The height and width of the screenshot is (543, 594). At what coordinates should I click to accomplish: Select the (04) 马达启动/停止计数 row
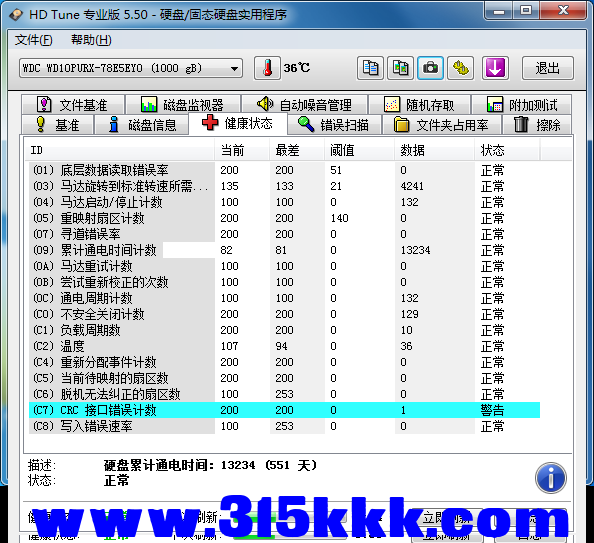click(284, 202)
